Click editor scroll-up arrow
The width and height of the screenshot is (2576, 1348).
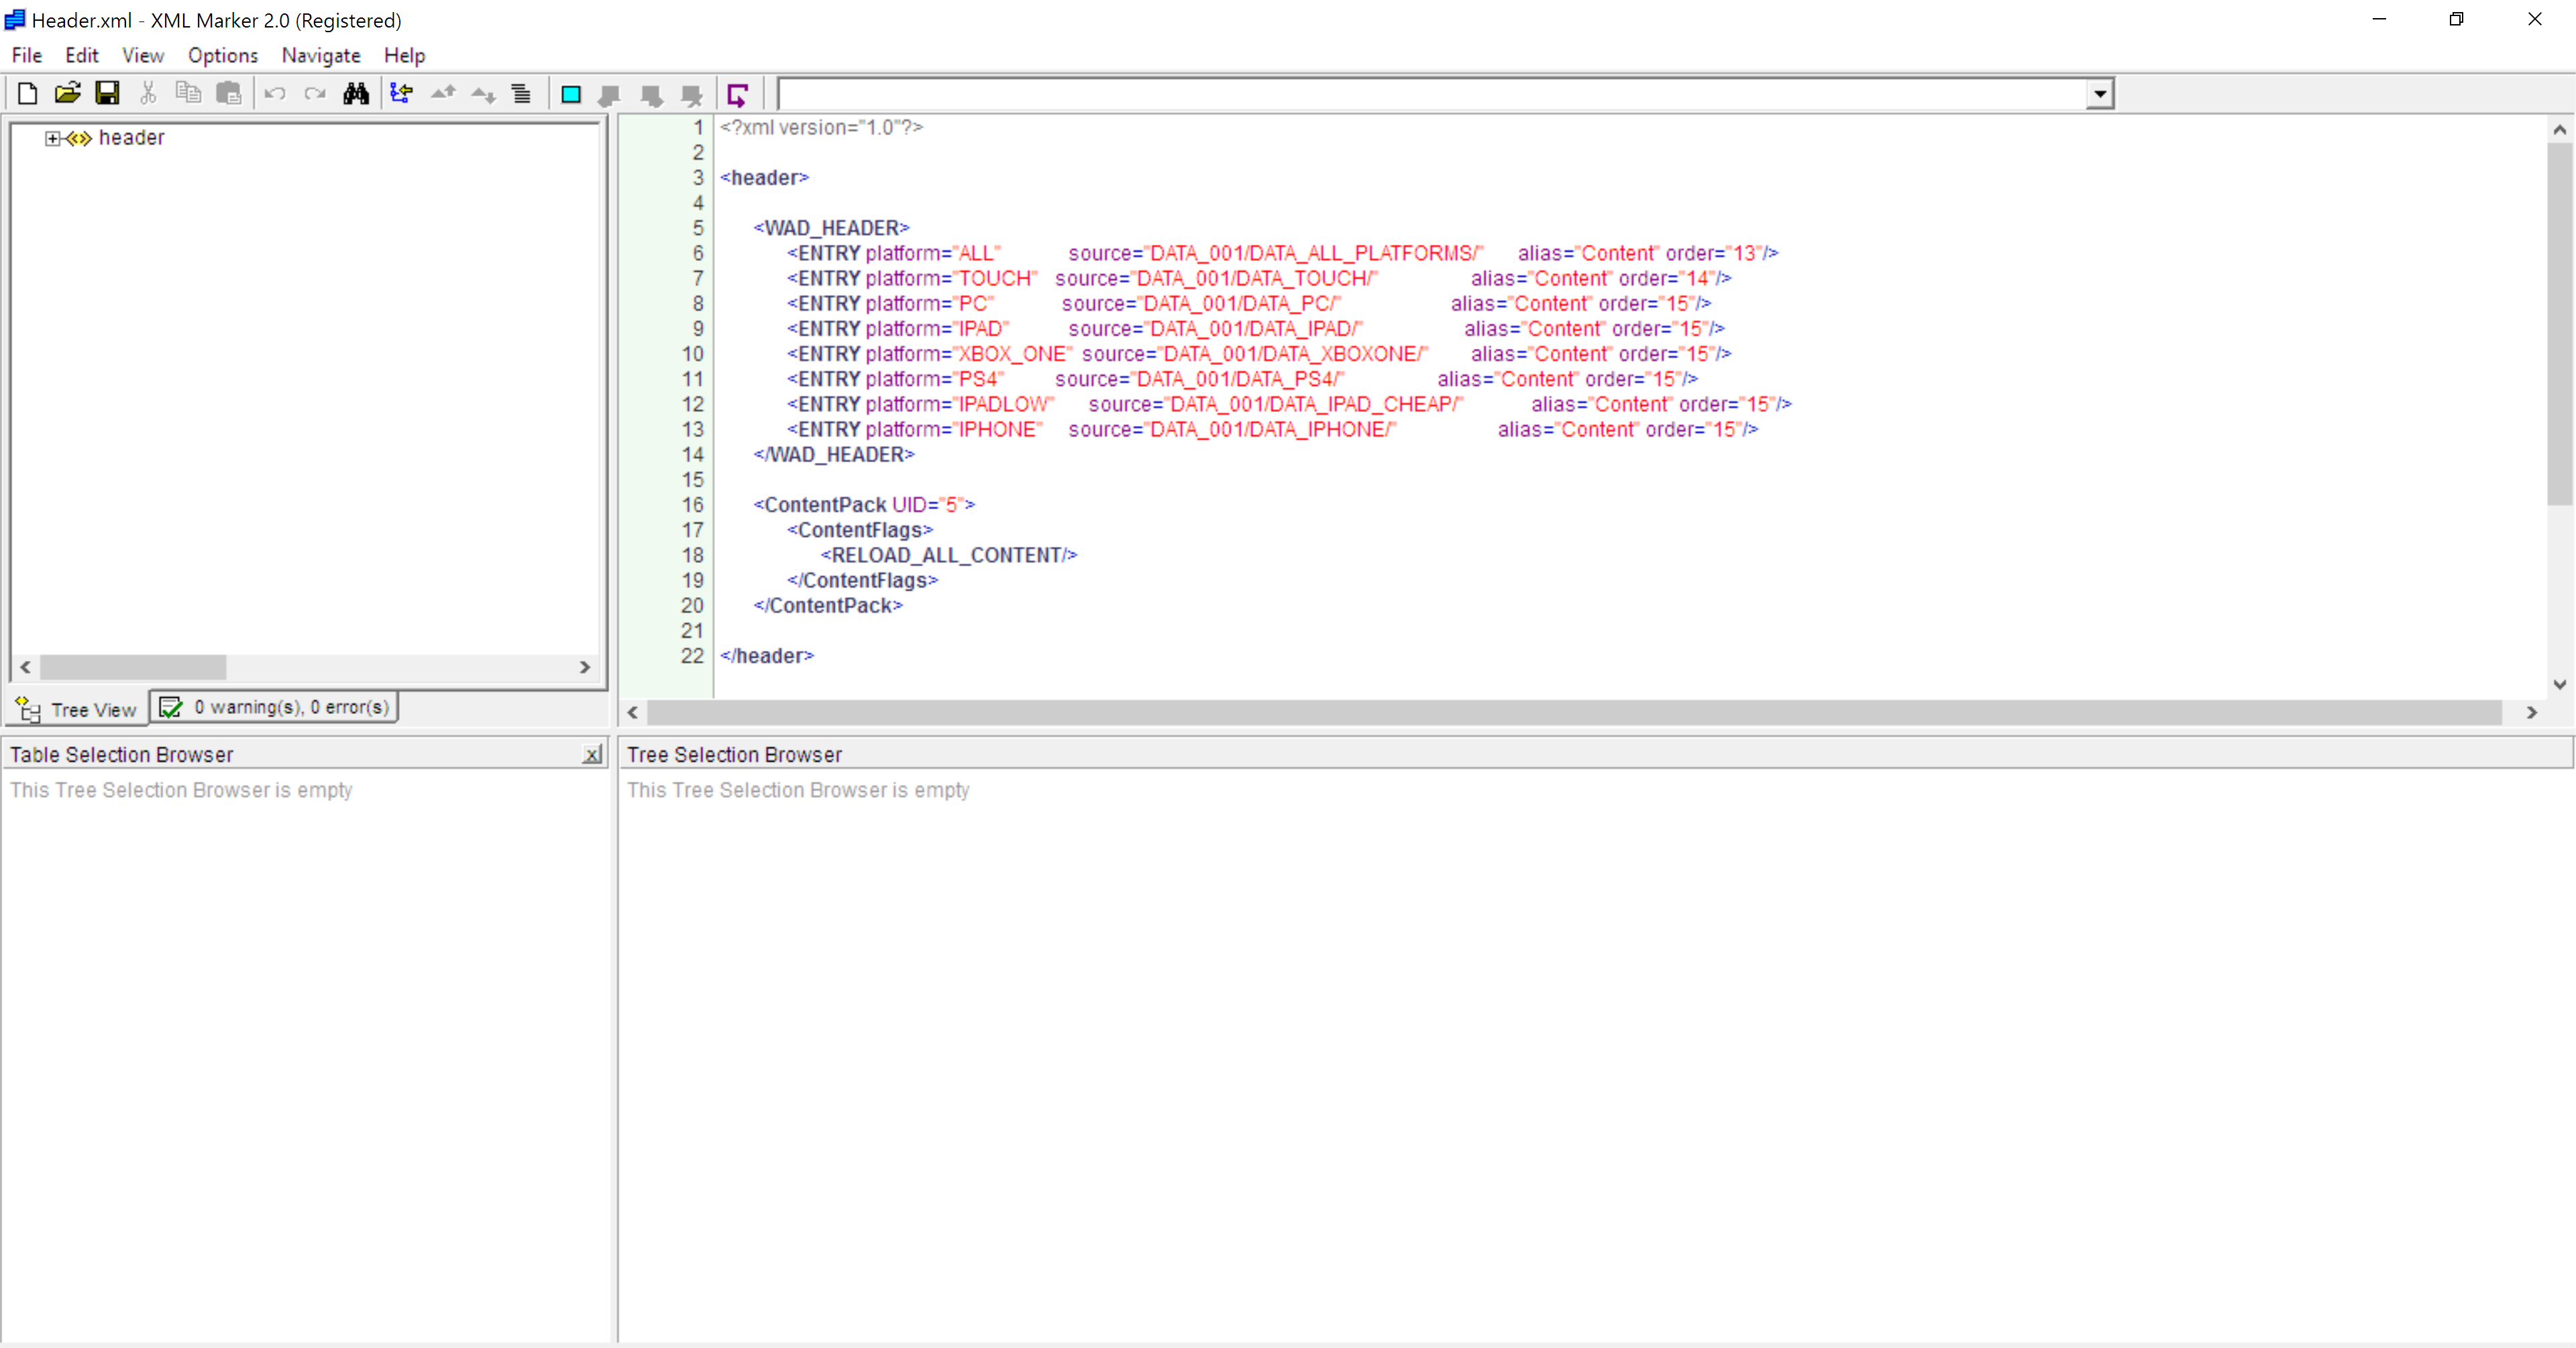pos(2559,130)
